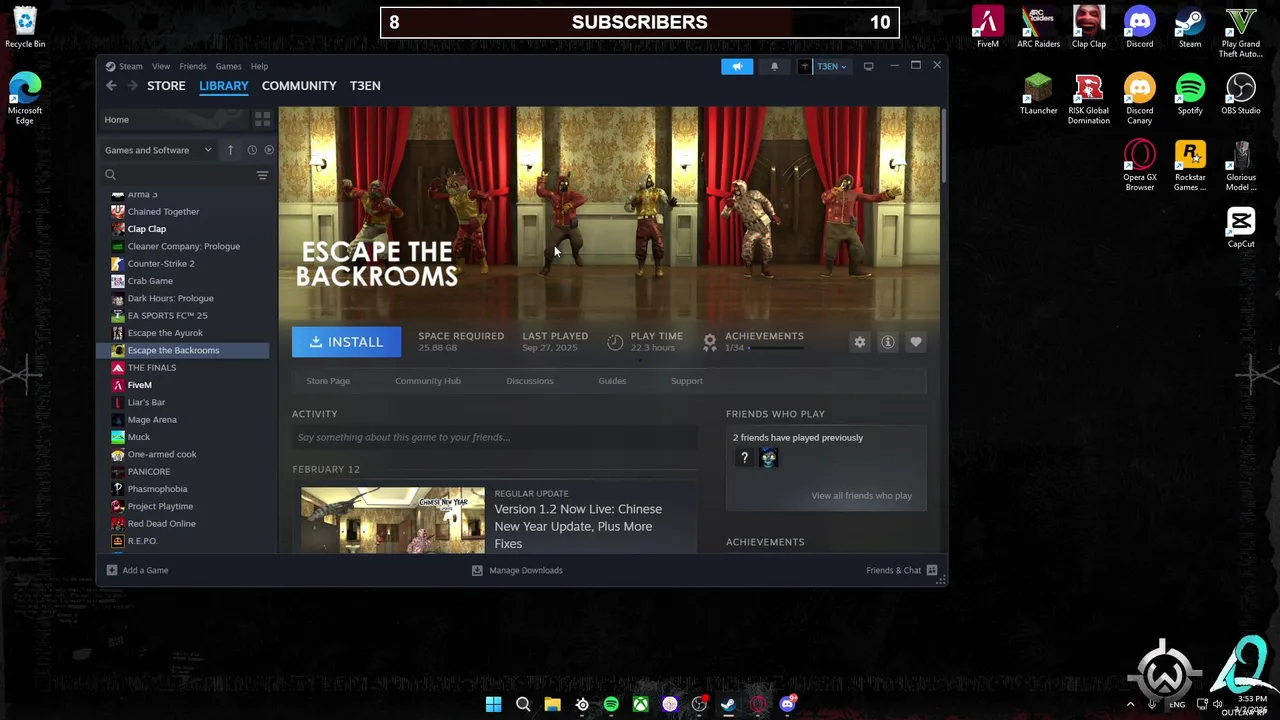Open game settings gear icon
Screen dimensions: 1280x720
[859, 342]
